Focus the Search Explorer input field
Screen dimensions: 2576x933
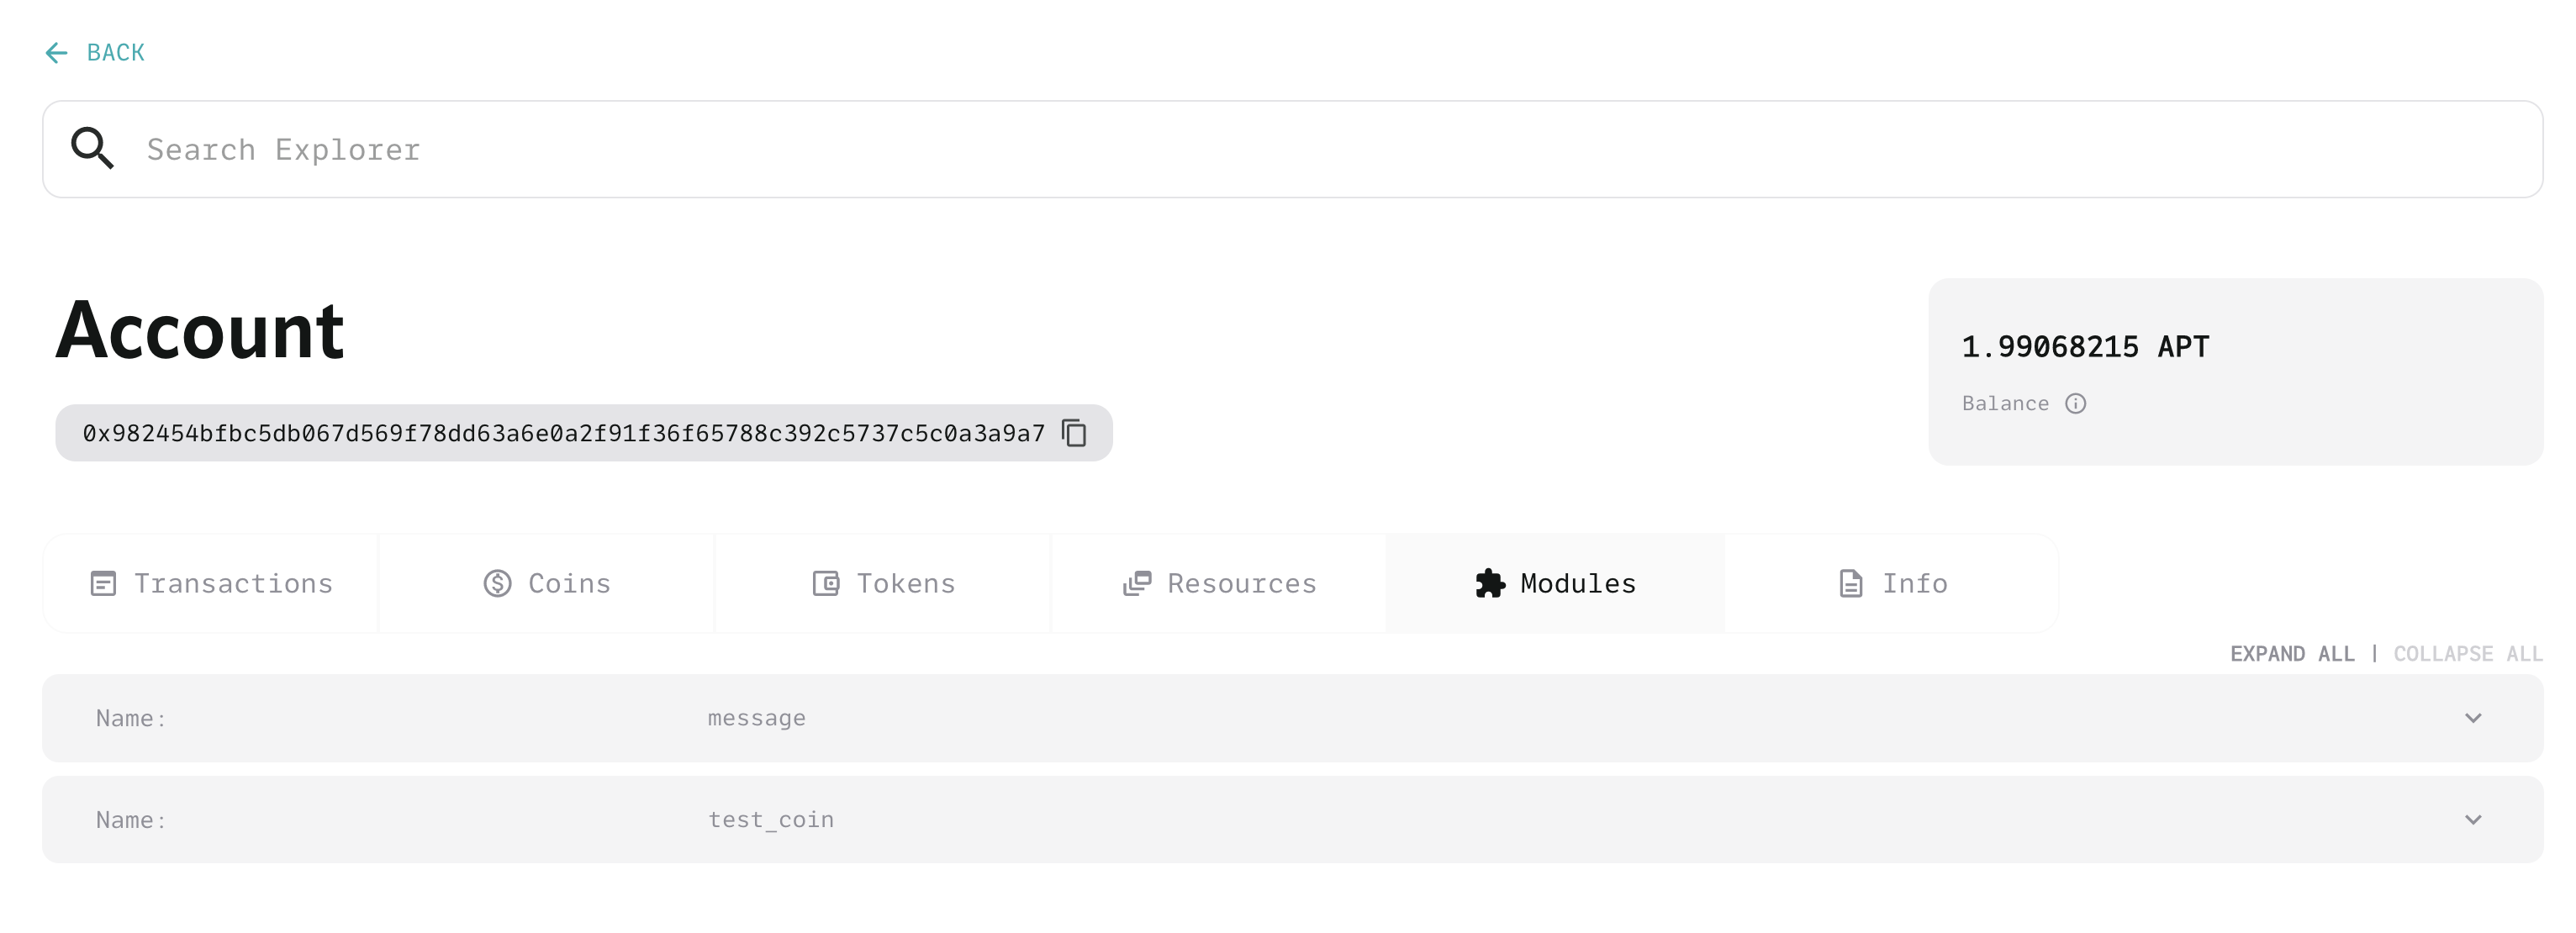pos(1292,149)
